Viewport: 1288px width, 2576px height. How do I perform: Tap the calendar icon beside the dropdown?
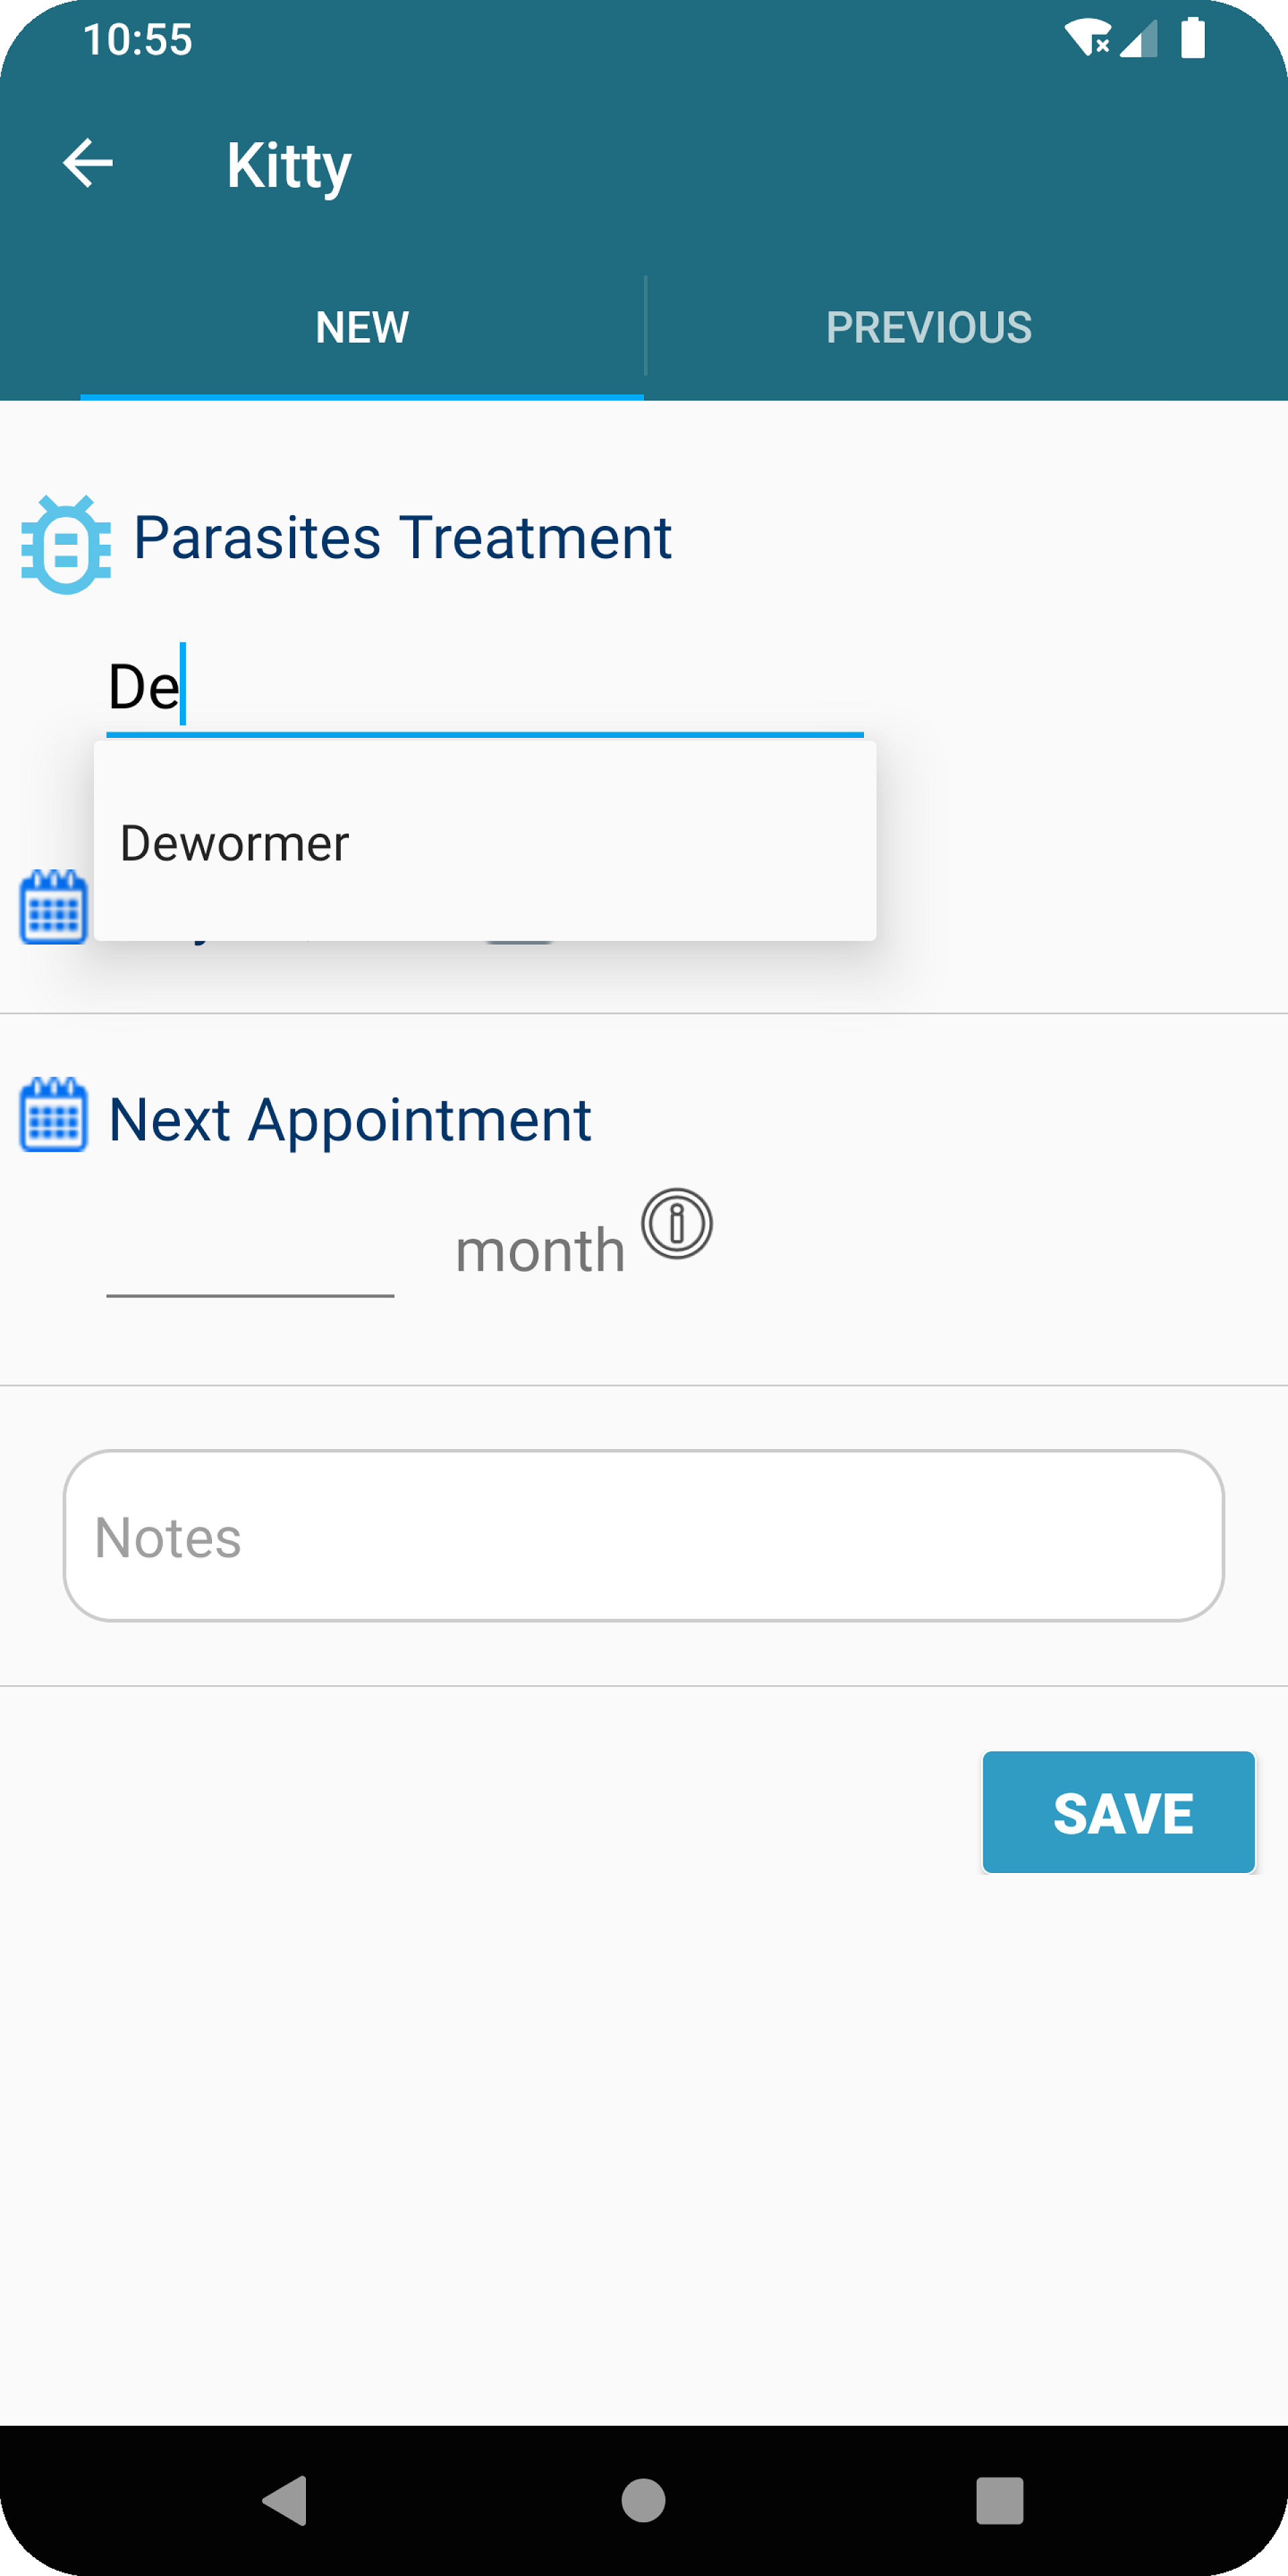(53, 907)
